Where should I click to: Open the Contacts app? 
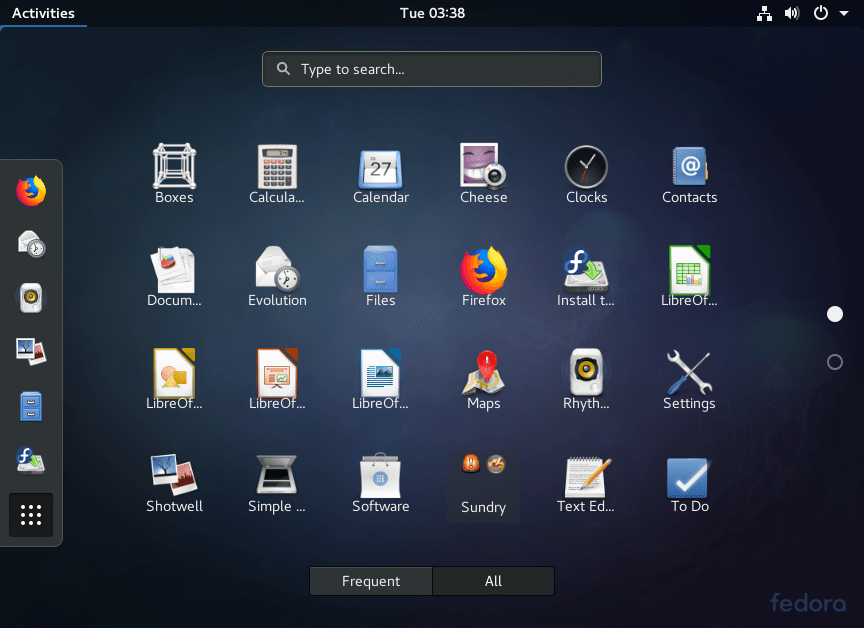pyautogui.click(x=689, y=174)
